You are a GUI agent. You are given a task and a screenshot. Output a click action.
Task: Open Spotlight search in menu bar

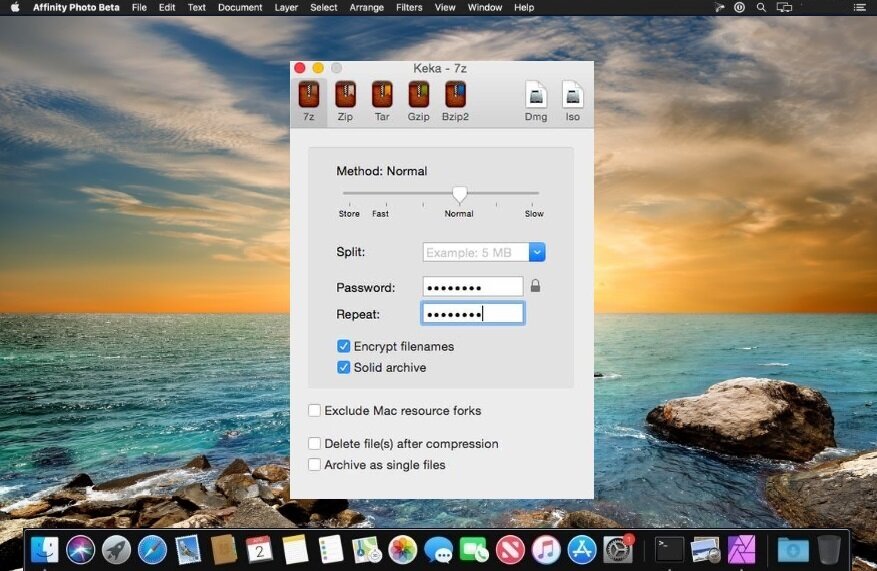(761, 7)
